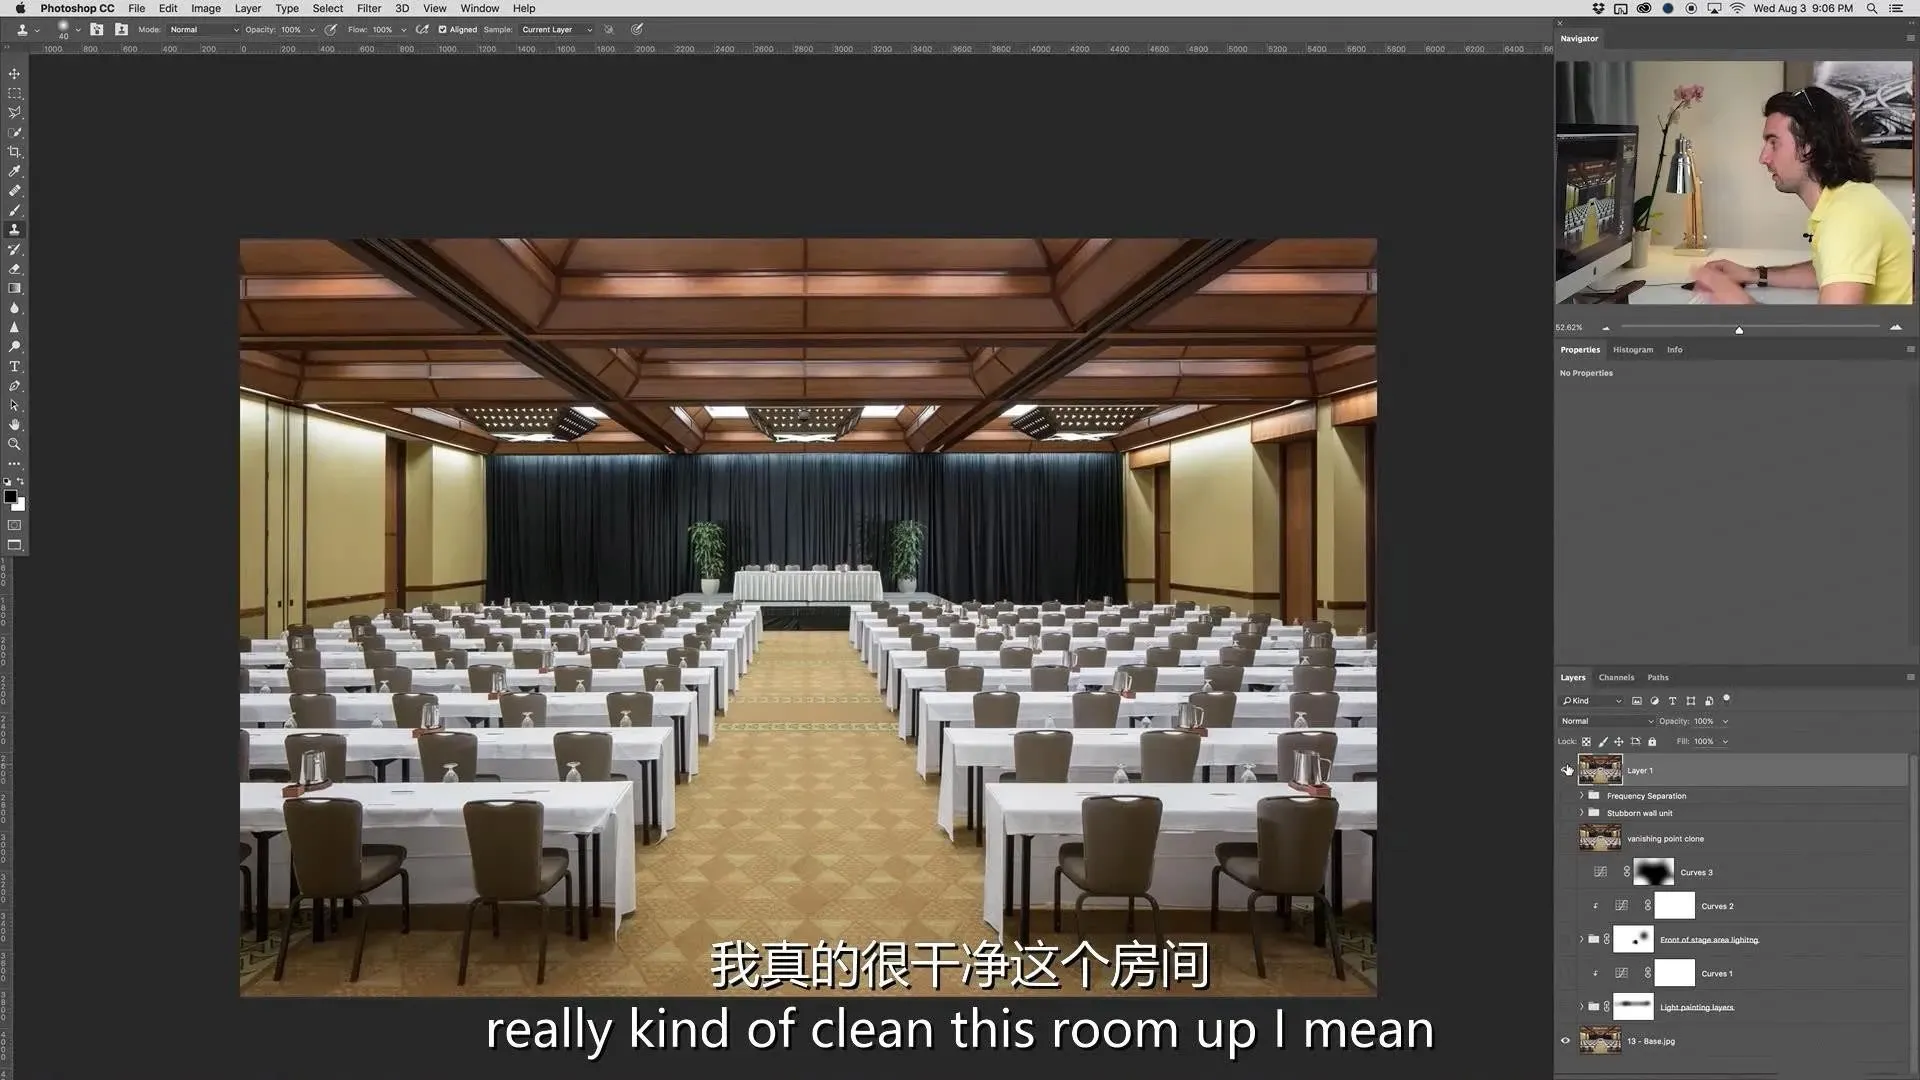Hide the 13 - Base.jpg layer

tap(1566, 1041)
